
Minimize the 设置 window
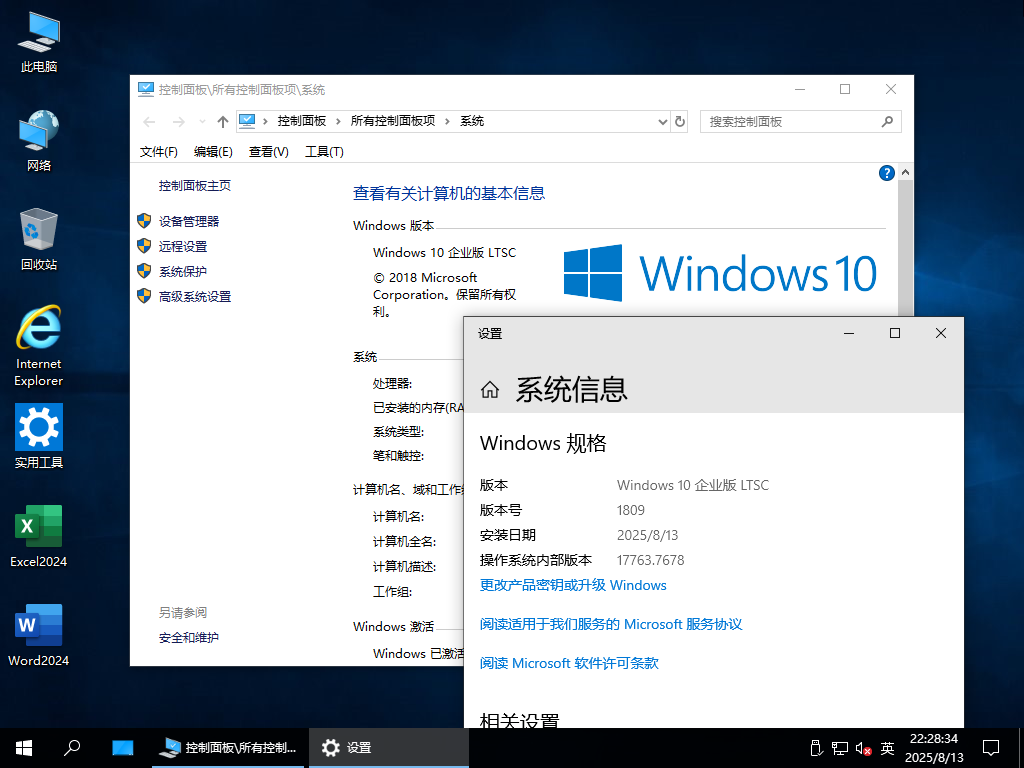[x=849, y=333]
